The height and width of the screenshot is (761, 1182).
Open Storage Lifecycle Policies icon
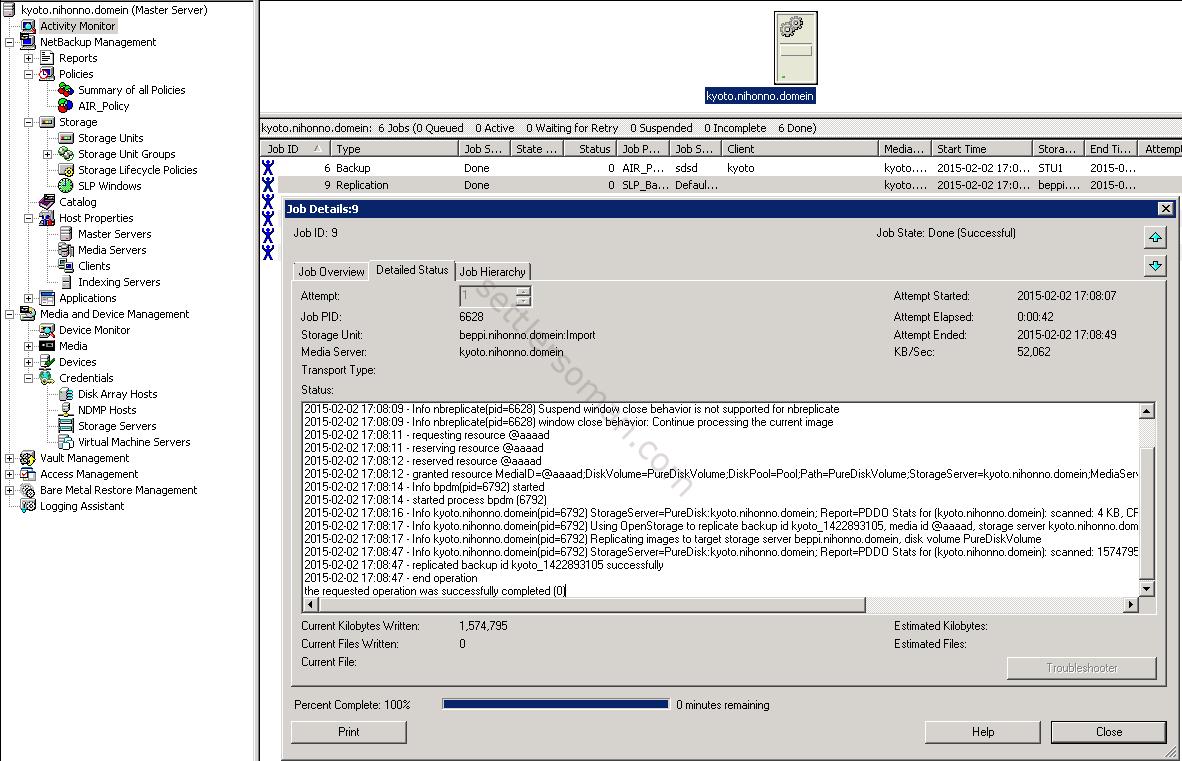pyautogui.click(x=66, y=170)
